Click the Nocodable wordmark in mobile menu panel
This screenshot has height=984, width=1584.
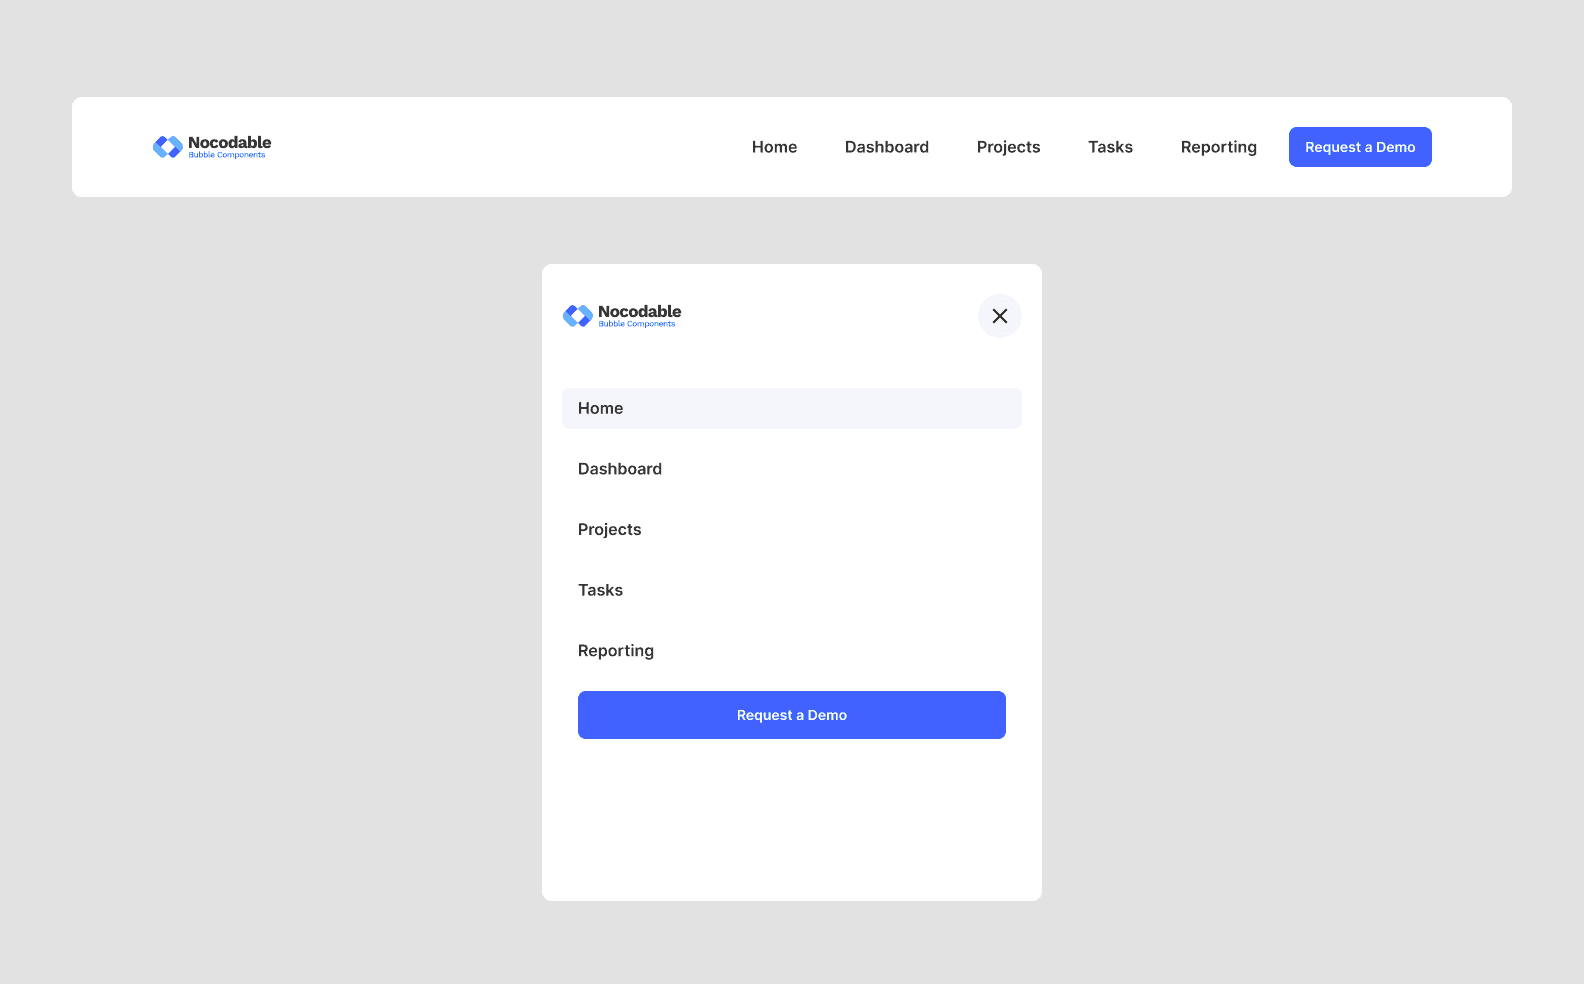[x=640, y=311]
